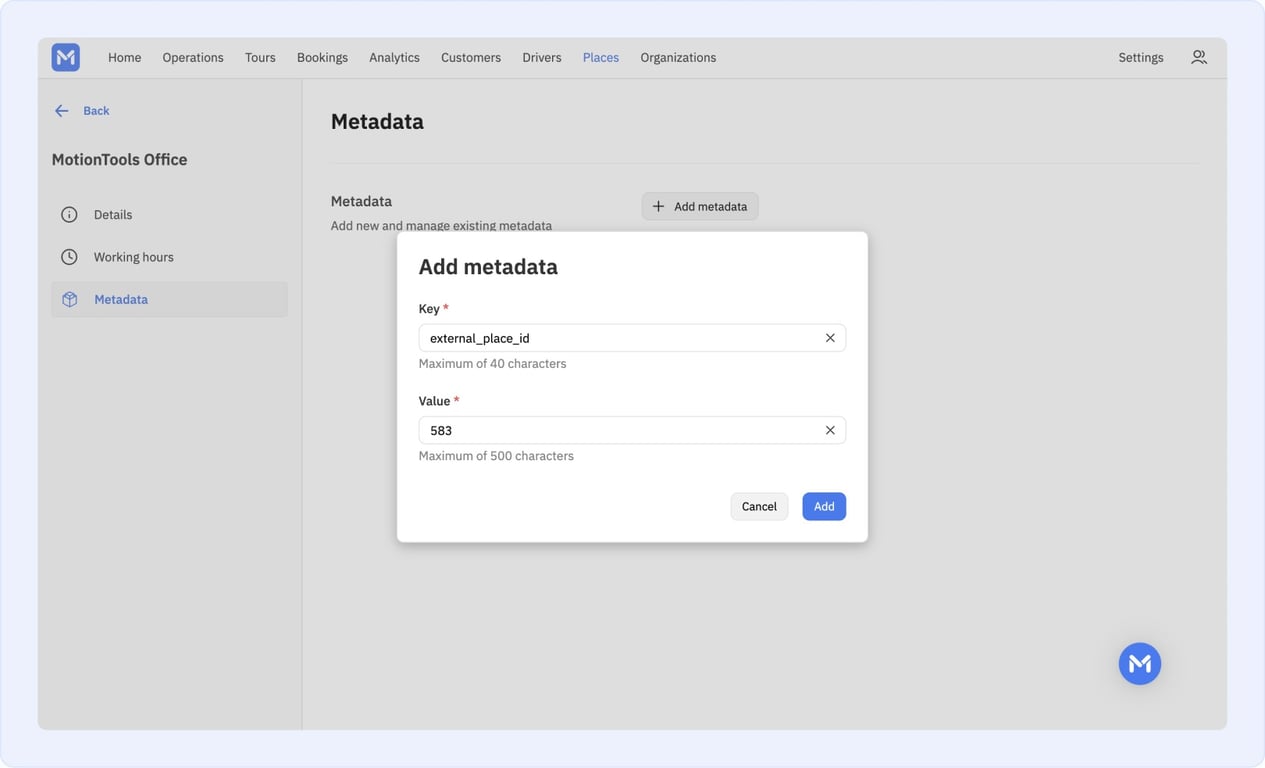Confirm with the blue Add button

(824, 506)
